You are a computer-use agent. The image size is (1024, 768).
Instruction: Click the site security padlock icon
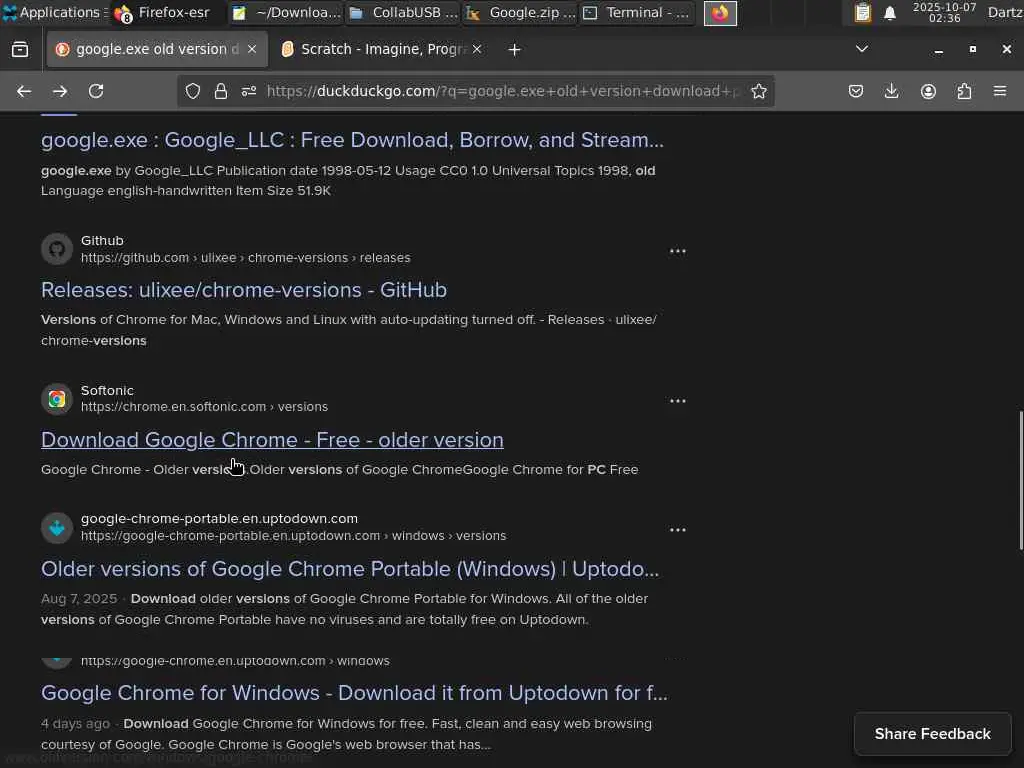221,91
